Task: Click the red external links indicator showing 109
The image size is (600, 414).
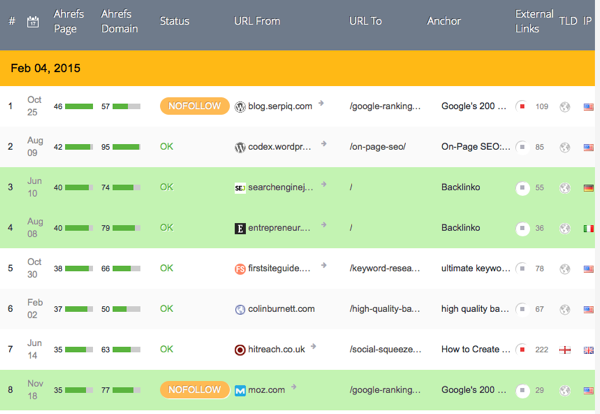Action: pyautogui.click(x=522, y=105)
